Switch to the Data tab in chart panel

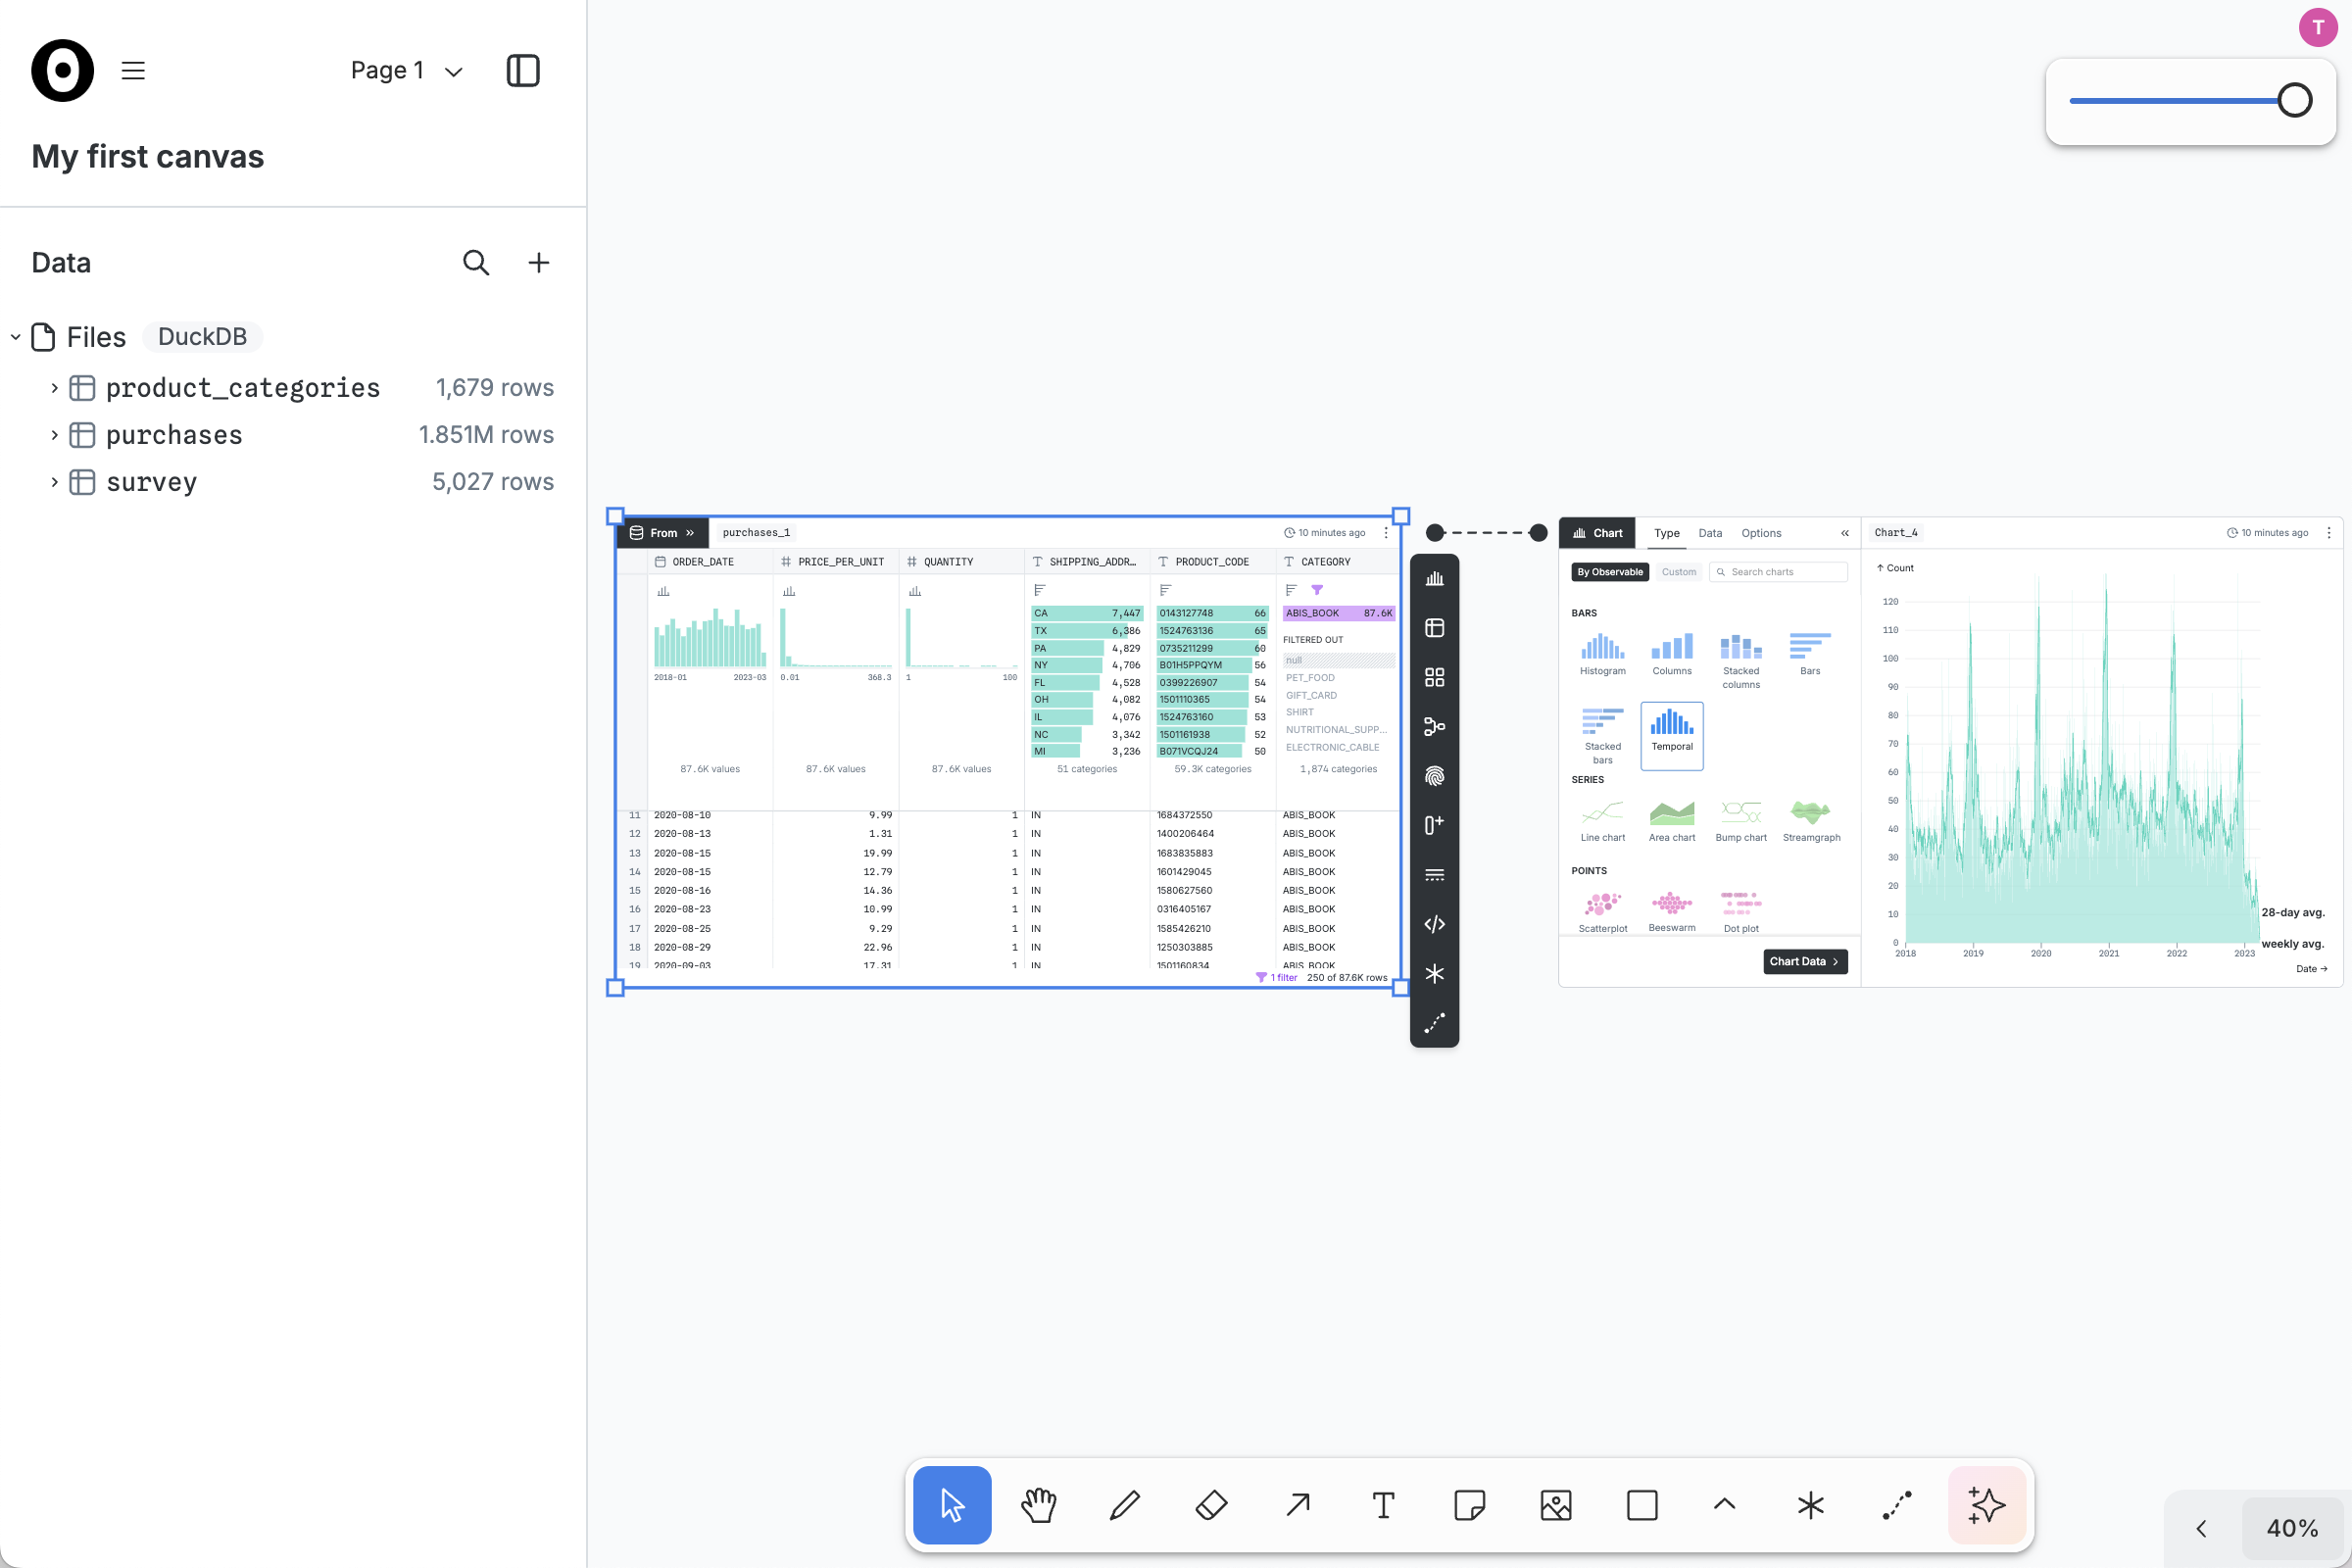point(1710,533)
